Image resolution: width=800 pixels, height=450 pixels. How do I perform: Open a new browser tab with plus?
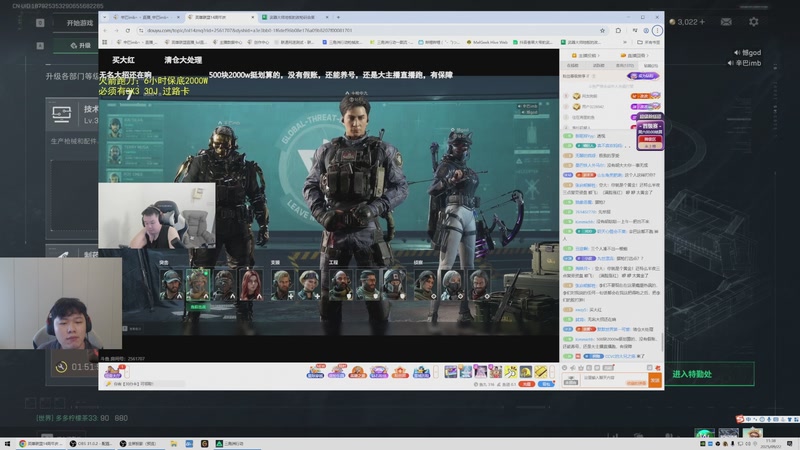(x=338, y=17)
